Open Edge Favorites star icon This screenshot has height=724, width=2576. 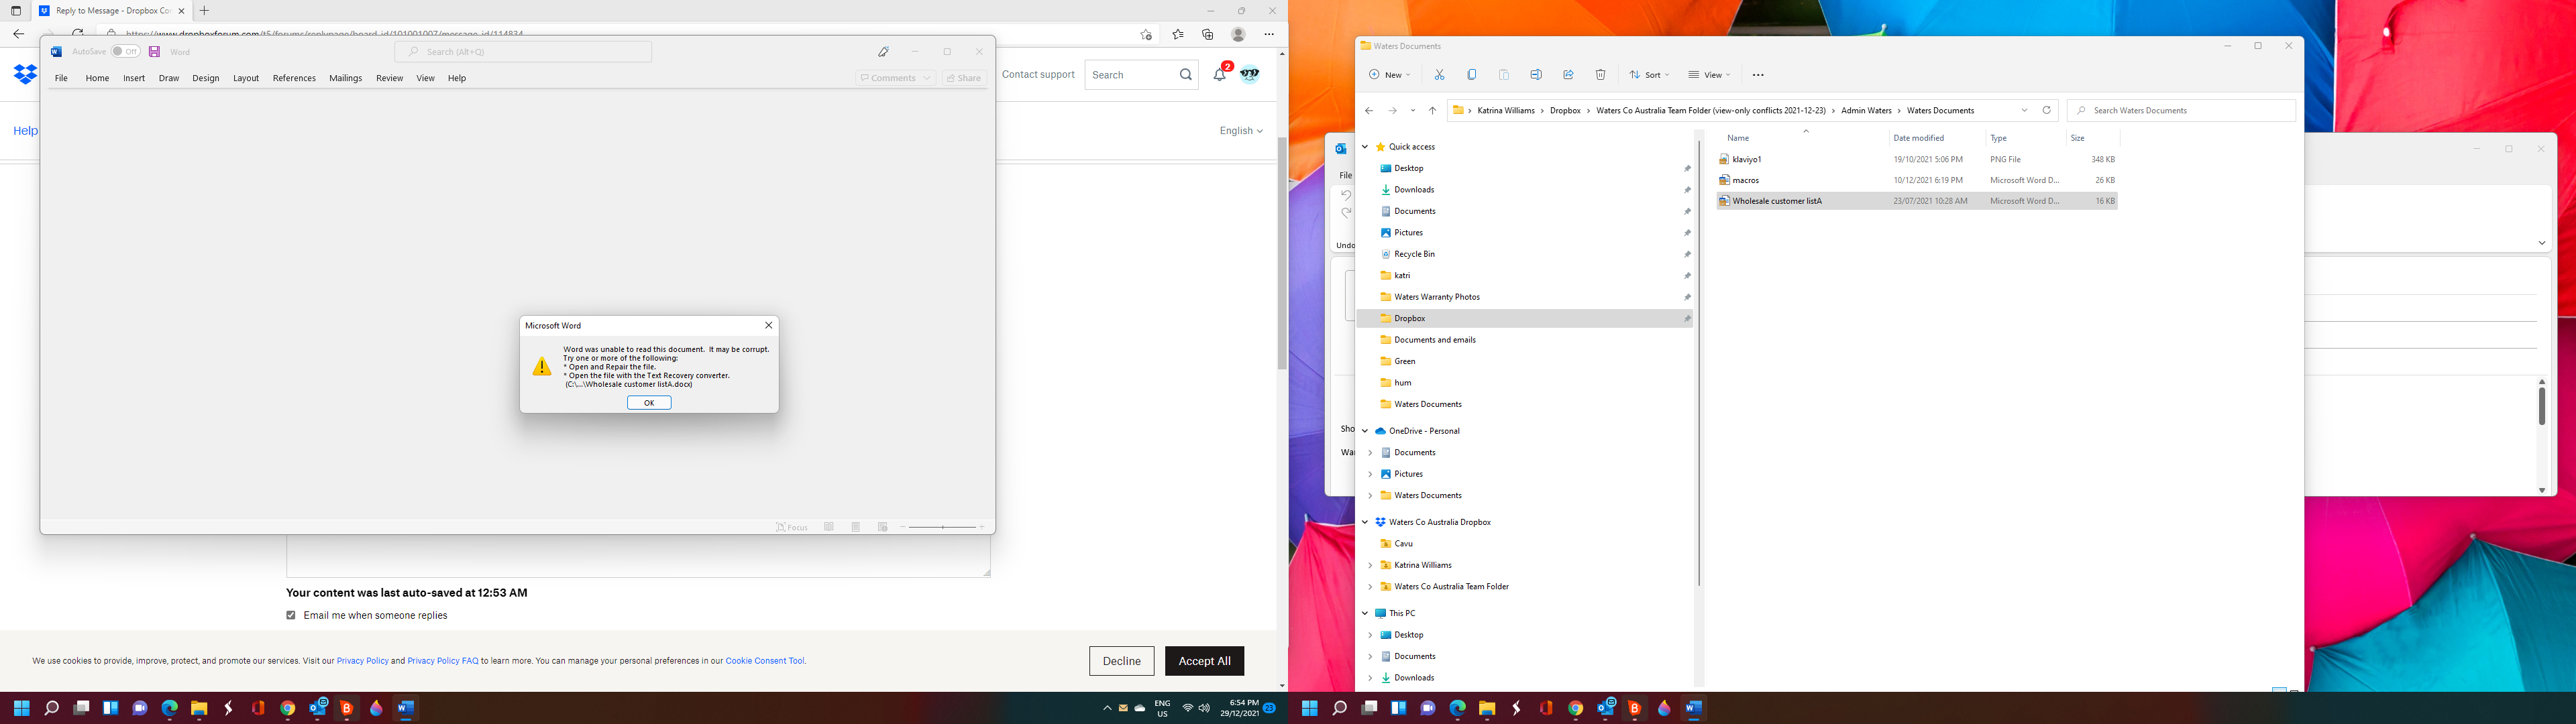tap(1177, 34)
